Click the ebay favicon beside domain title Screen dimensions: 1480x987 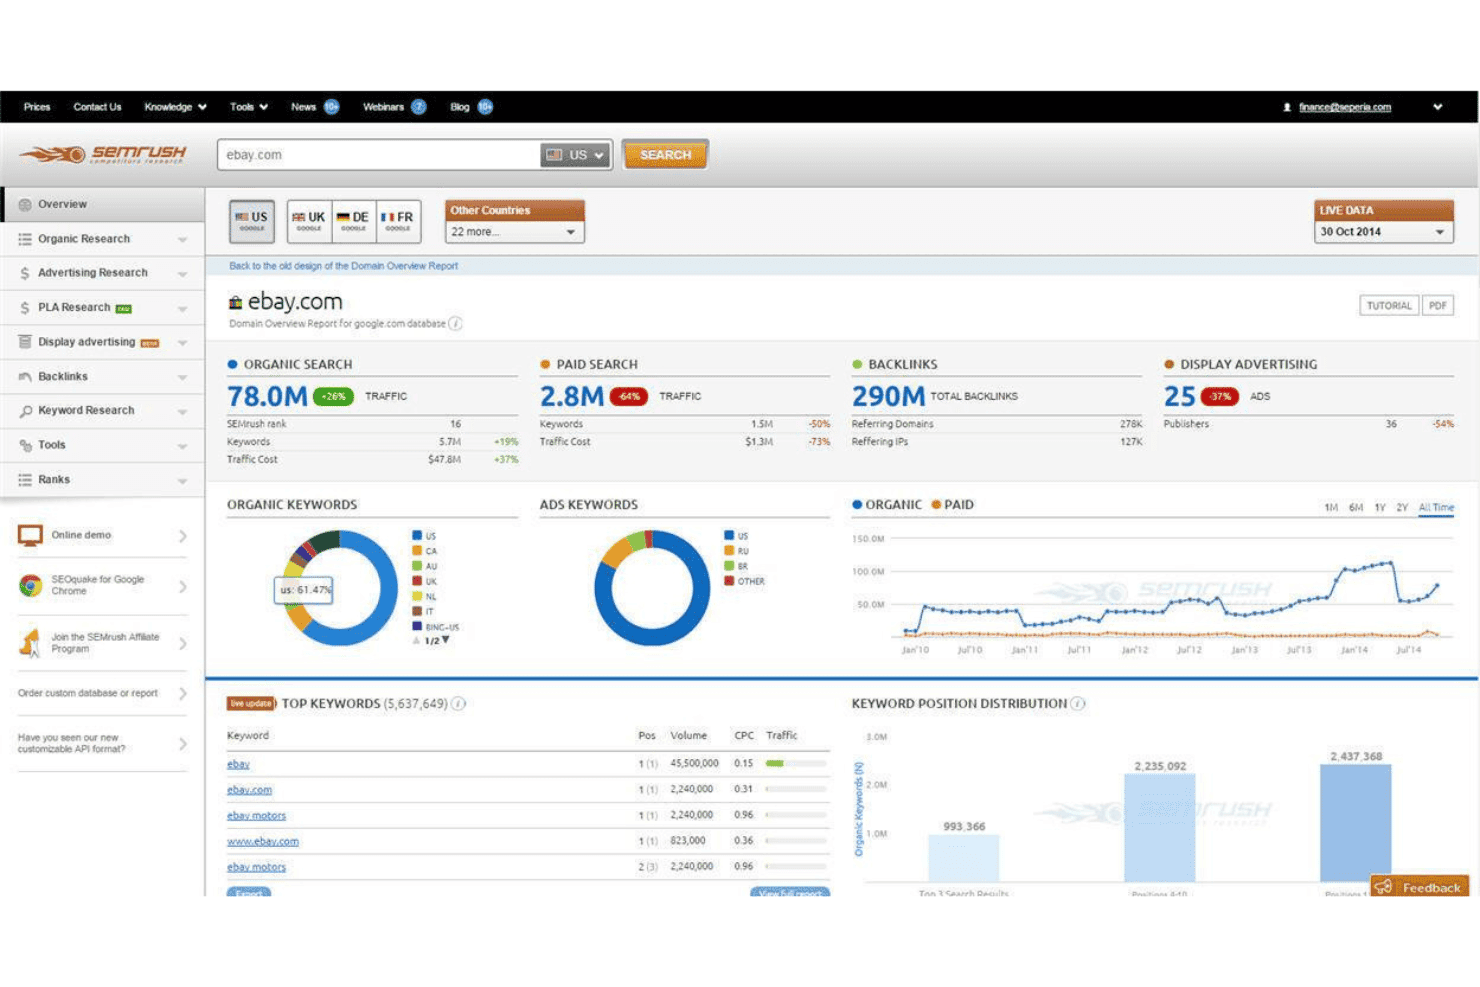pyautogui.click(x=235, y=302)
